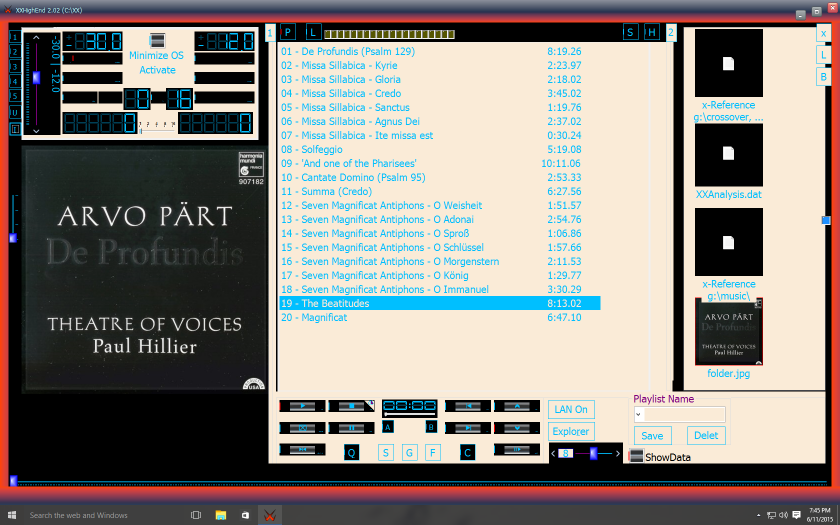The image size is (840, 525).
Task: Select track 20 - Magnificat
Action: coord(439,317)
